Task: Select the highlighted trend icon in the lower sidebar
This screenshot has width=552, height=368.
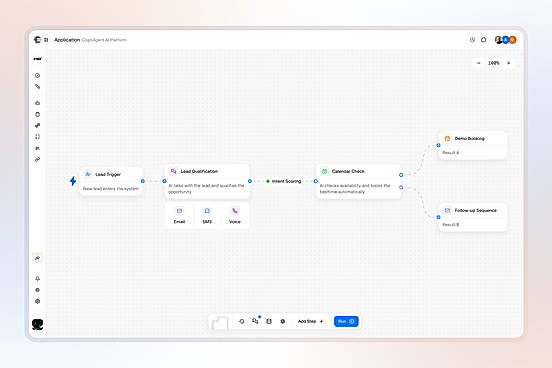Action: tap(37, 258)
